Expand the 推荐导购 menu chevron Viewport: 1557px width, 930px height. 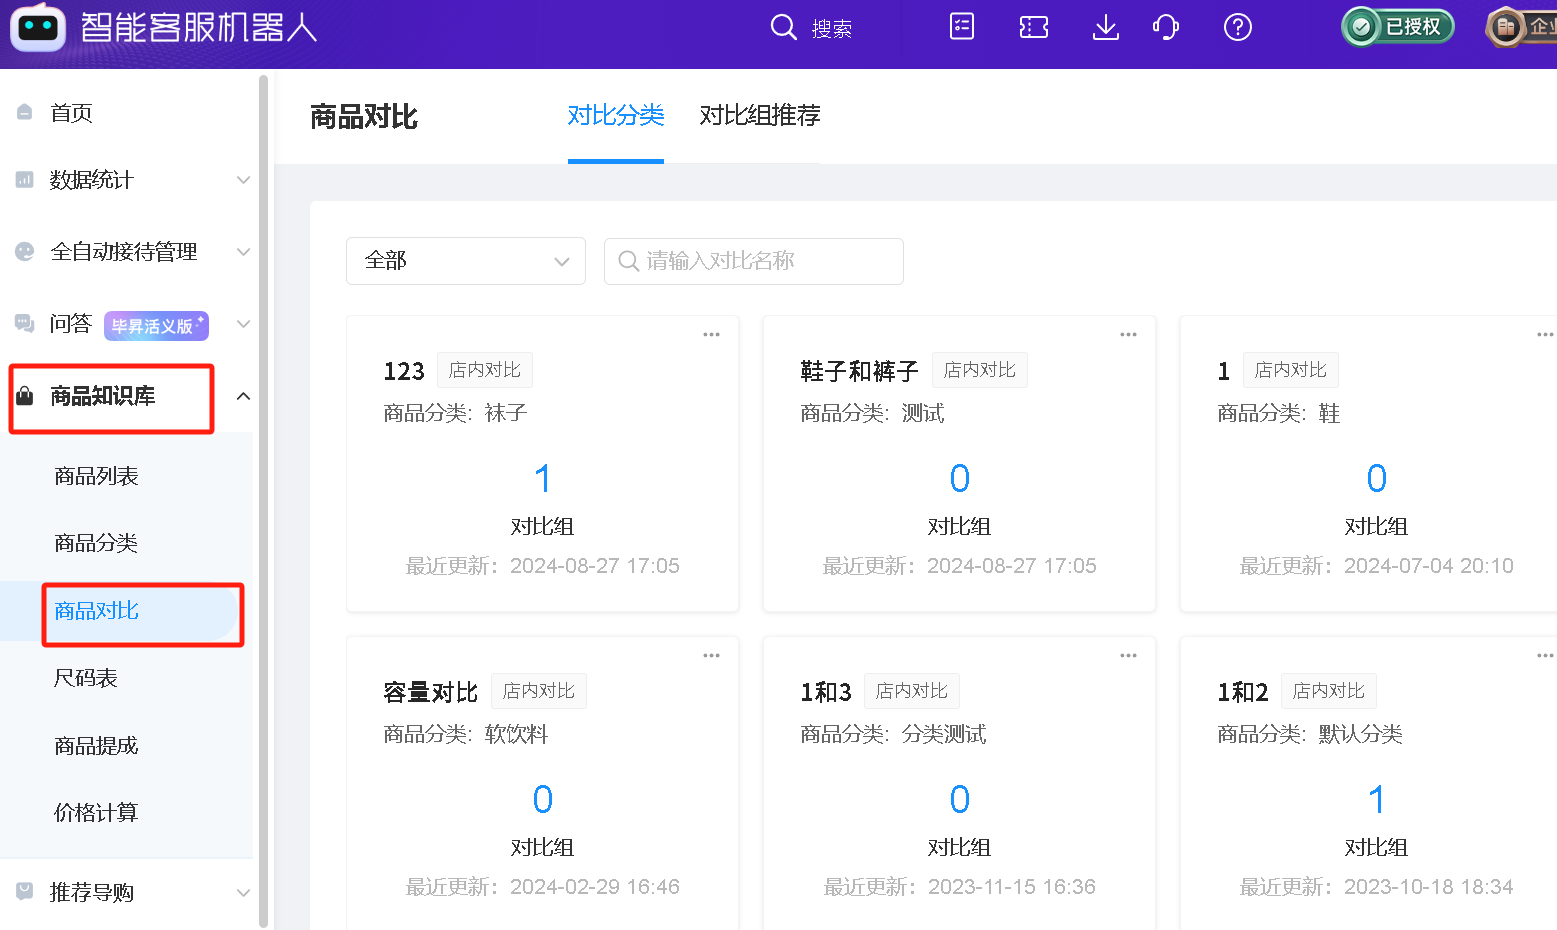click(x=243, y=892)
